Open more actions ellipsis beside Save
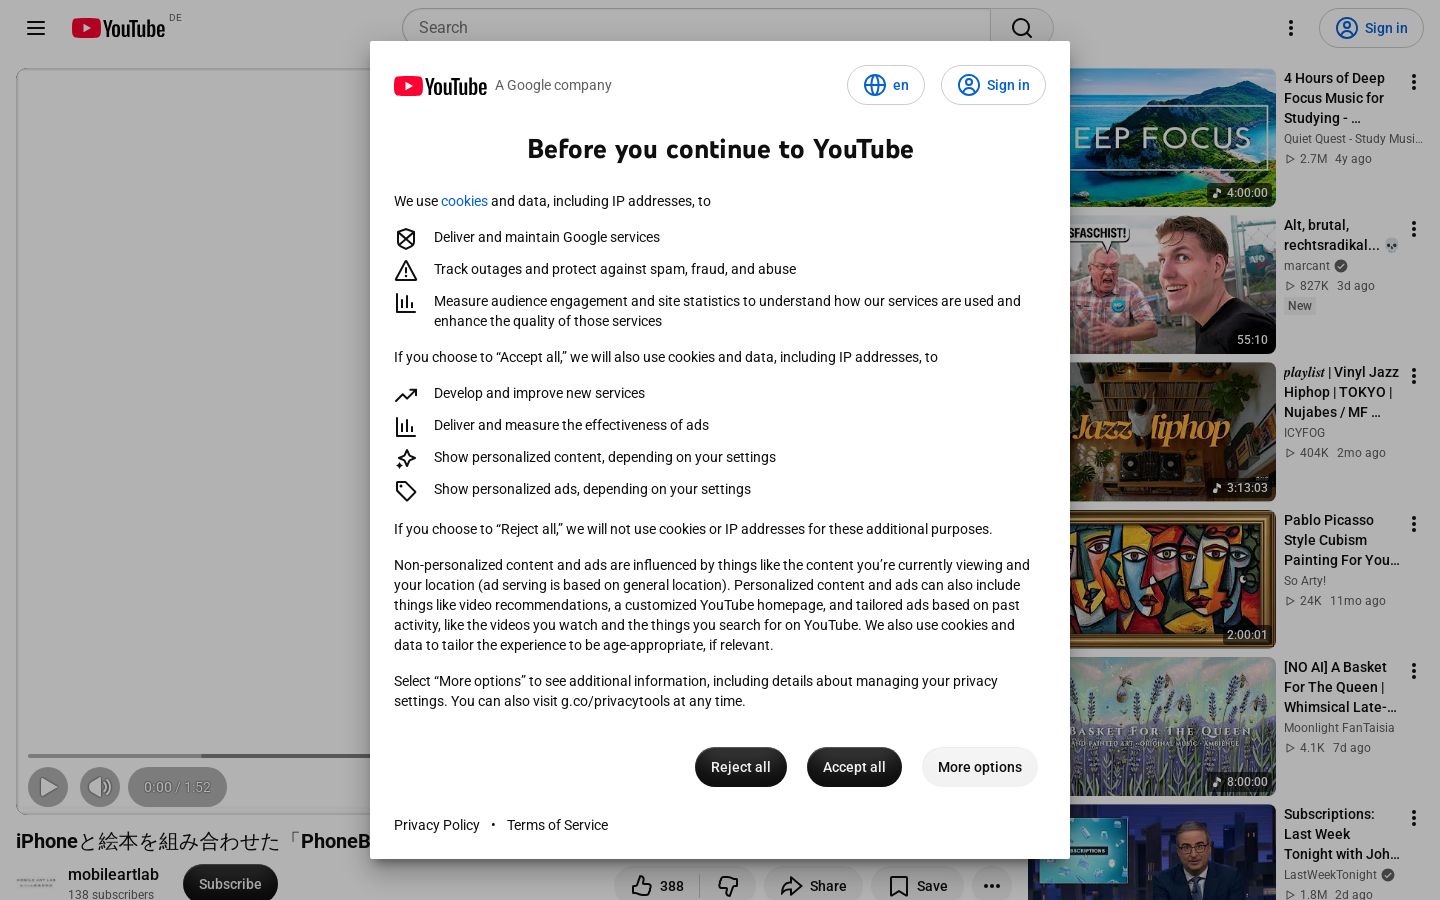 point(992,886)
